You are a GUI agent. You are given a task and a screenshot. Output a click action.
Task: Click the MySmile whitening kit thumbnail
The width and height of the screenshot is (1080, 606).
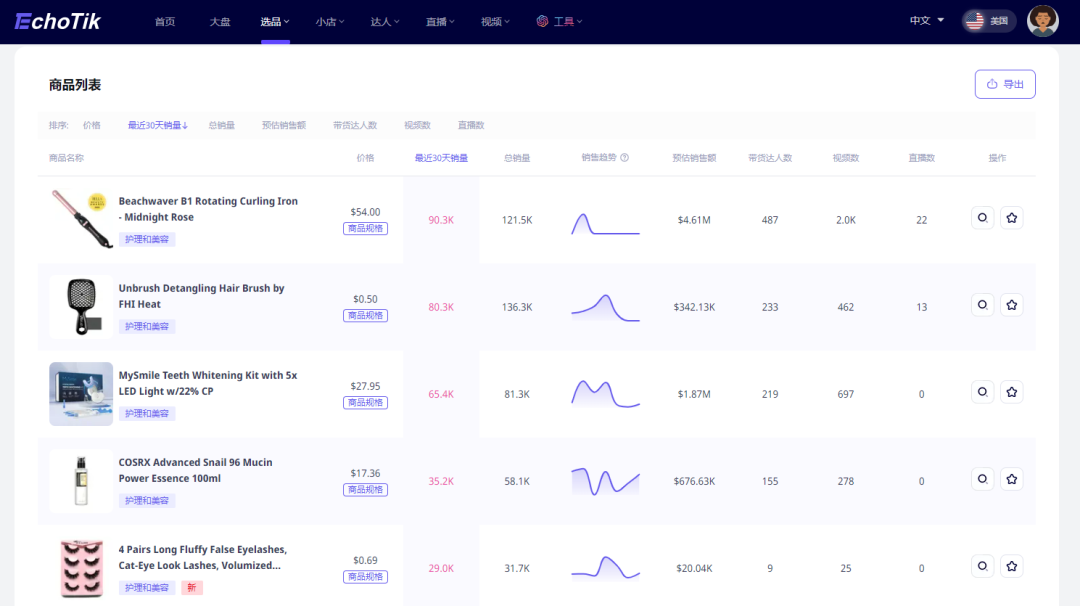tap(81, 394)
